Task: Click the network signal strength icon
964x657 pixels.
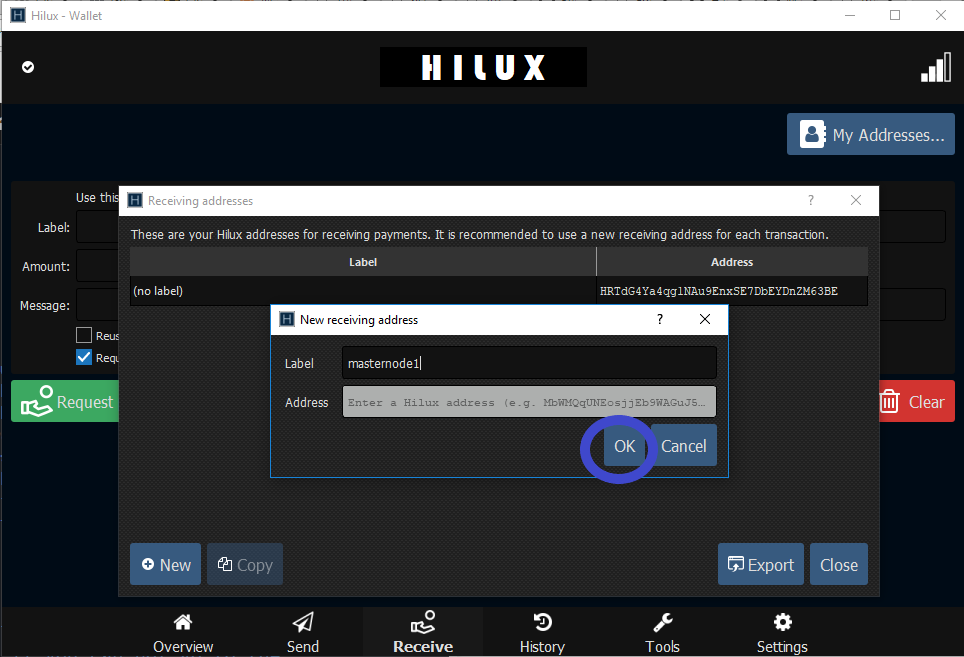Action: [x=936, y=67]
